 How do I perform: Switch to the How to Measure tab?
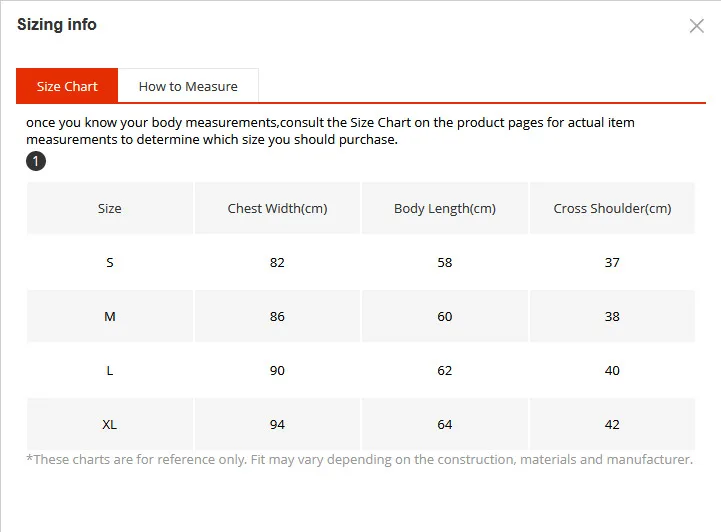(188, 86)
